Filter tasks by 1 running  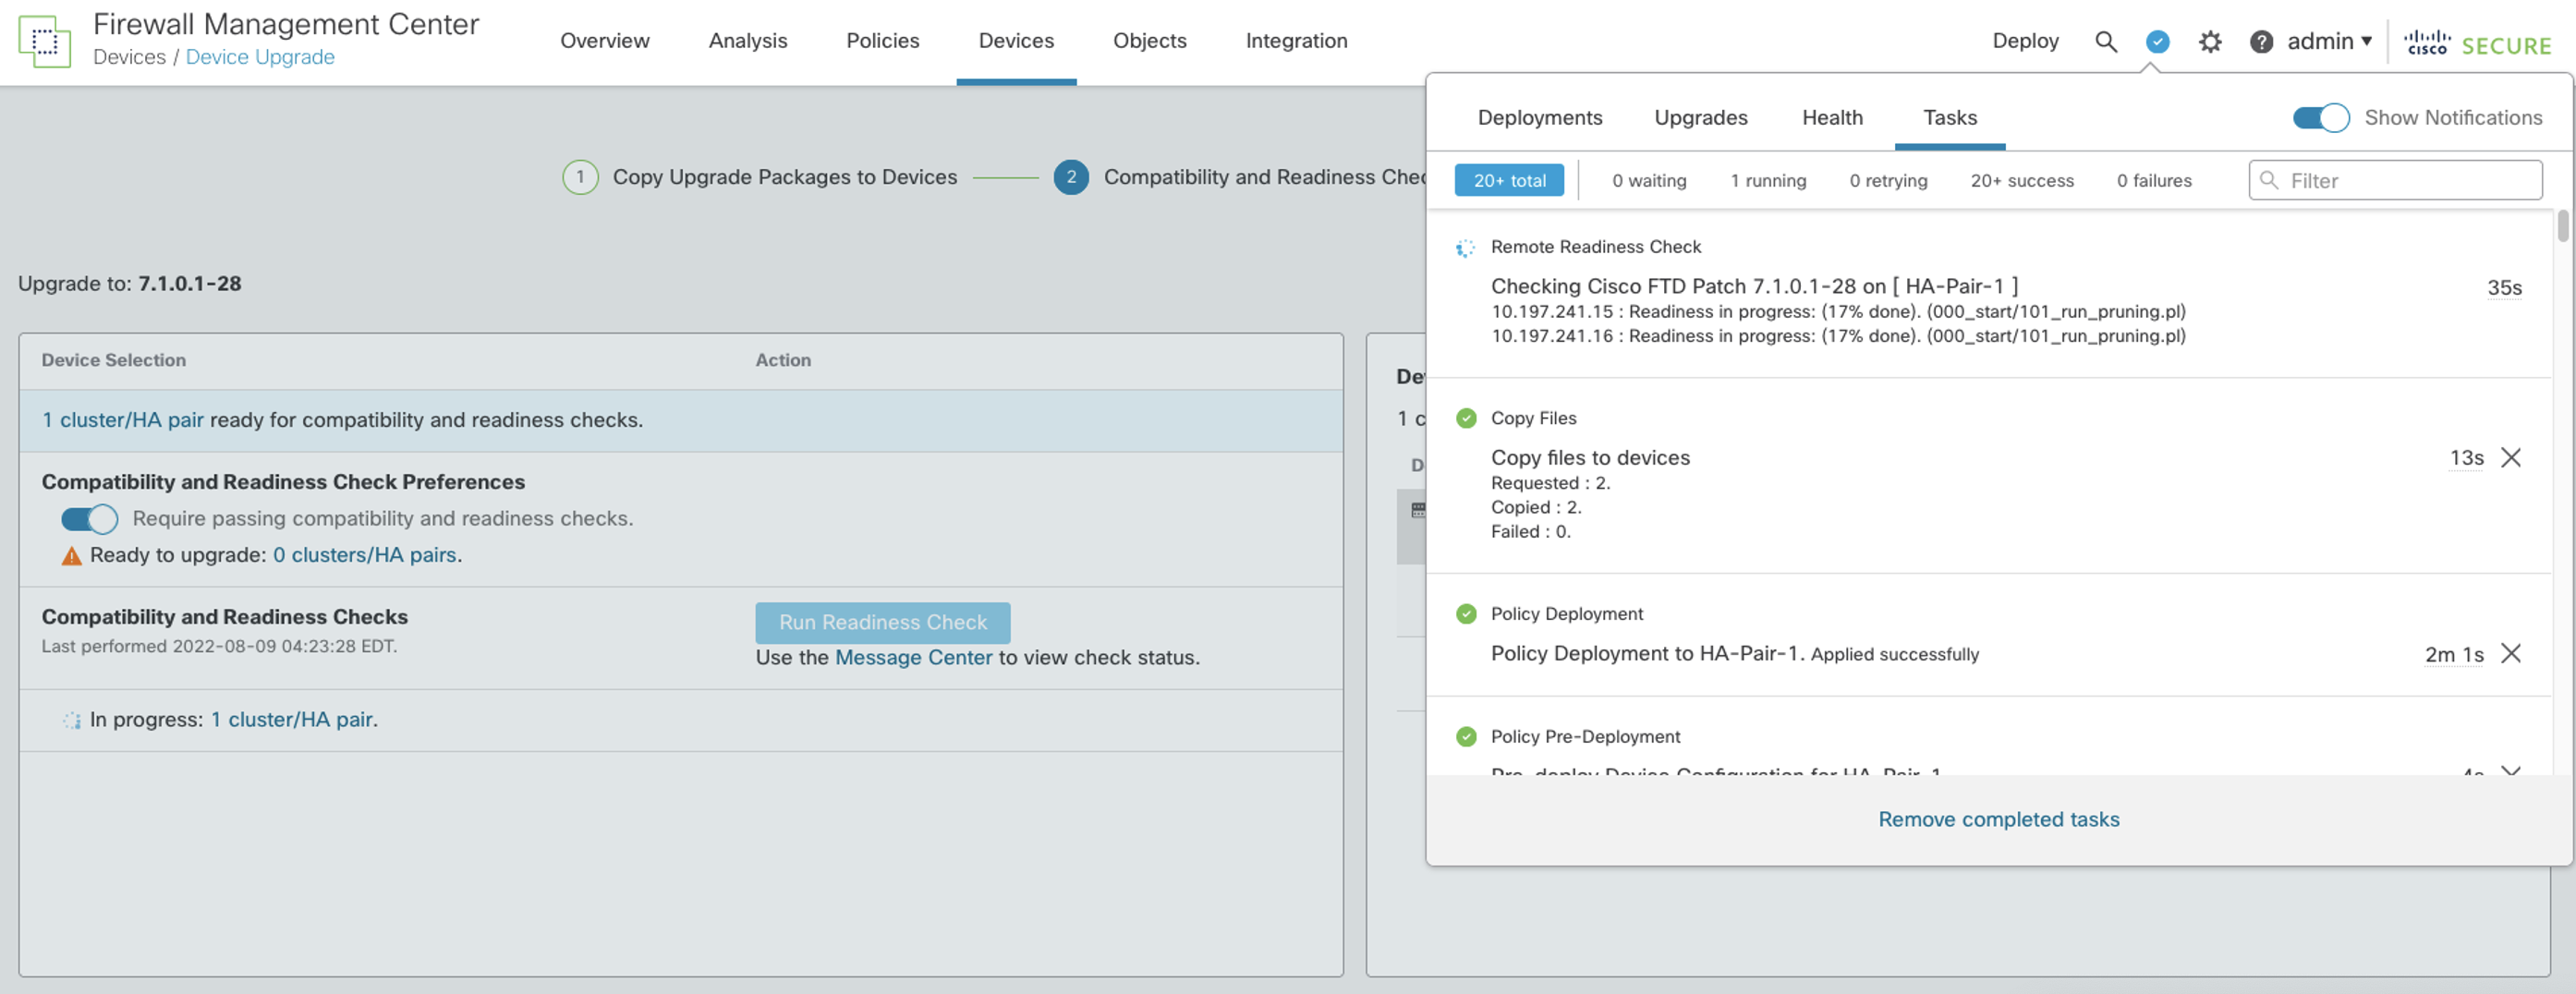coord(1768,181)
